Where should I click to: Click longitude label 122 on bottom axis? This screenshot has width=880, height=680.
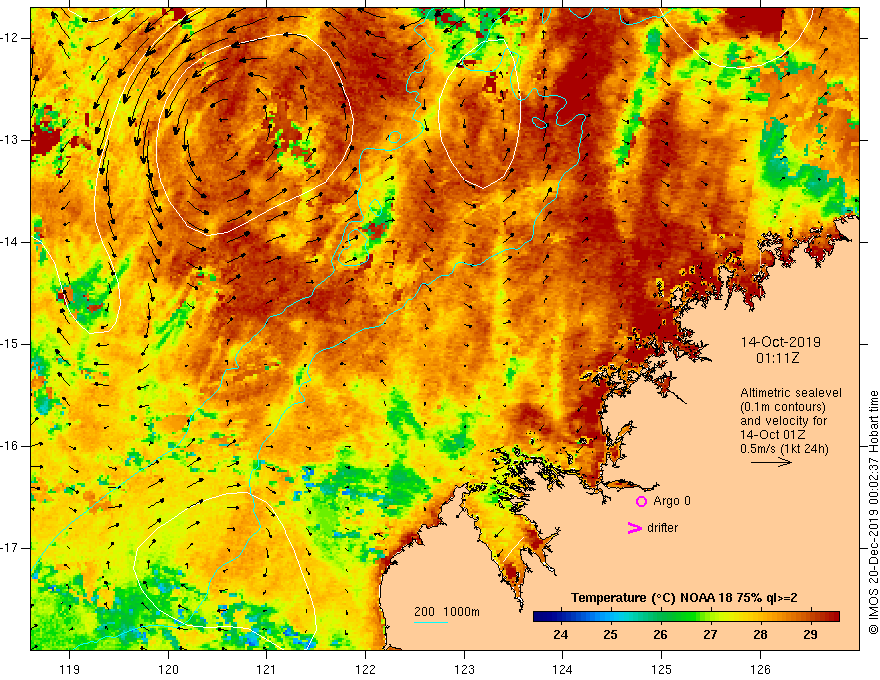(x=365, y=669)
